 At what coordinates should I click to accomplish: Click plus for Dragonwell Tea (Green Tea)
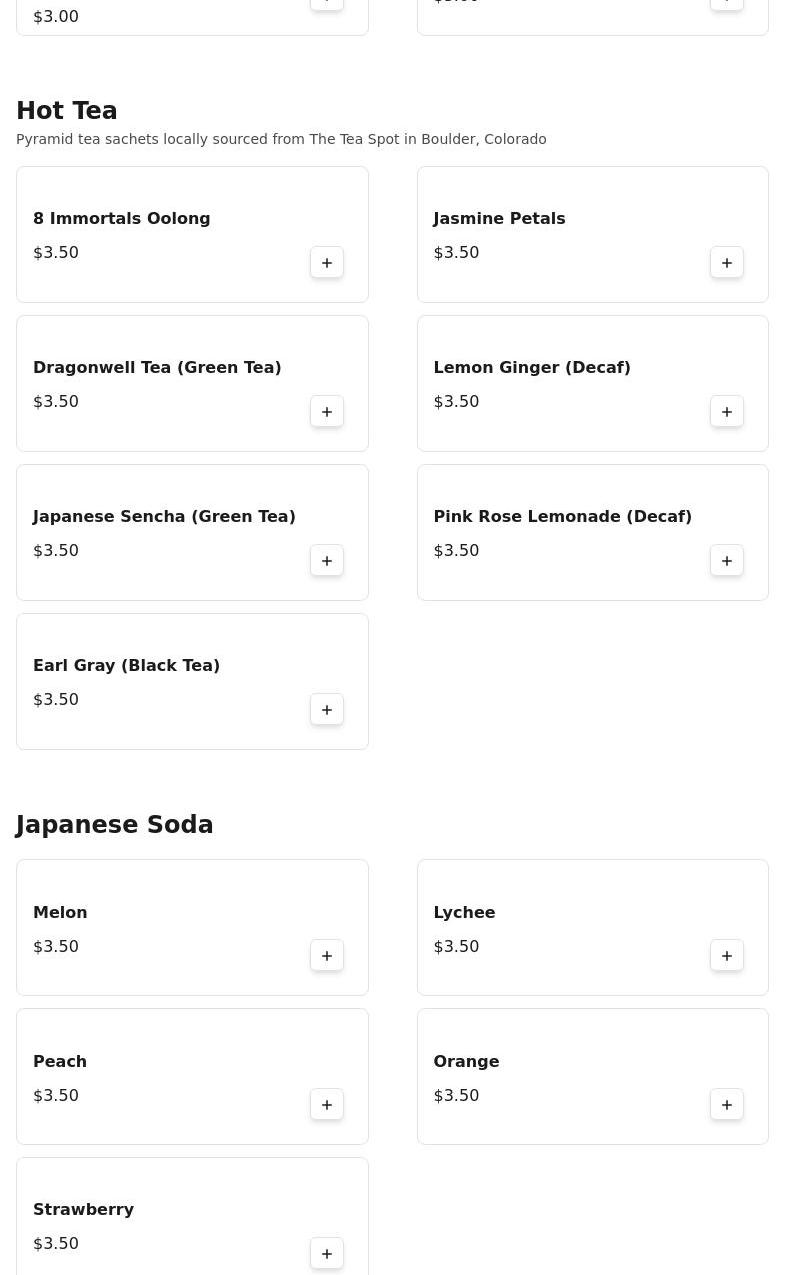pyautogui.click(x=327, y=412)
